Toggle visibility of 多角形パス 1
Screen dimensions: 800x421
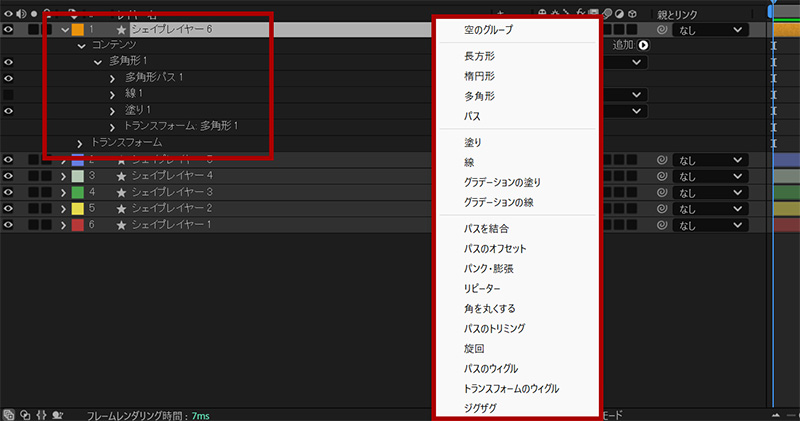pyautogui.click(x=8, y=79)
